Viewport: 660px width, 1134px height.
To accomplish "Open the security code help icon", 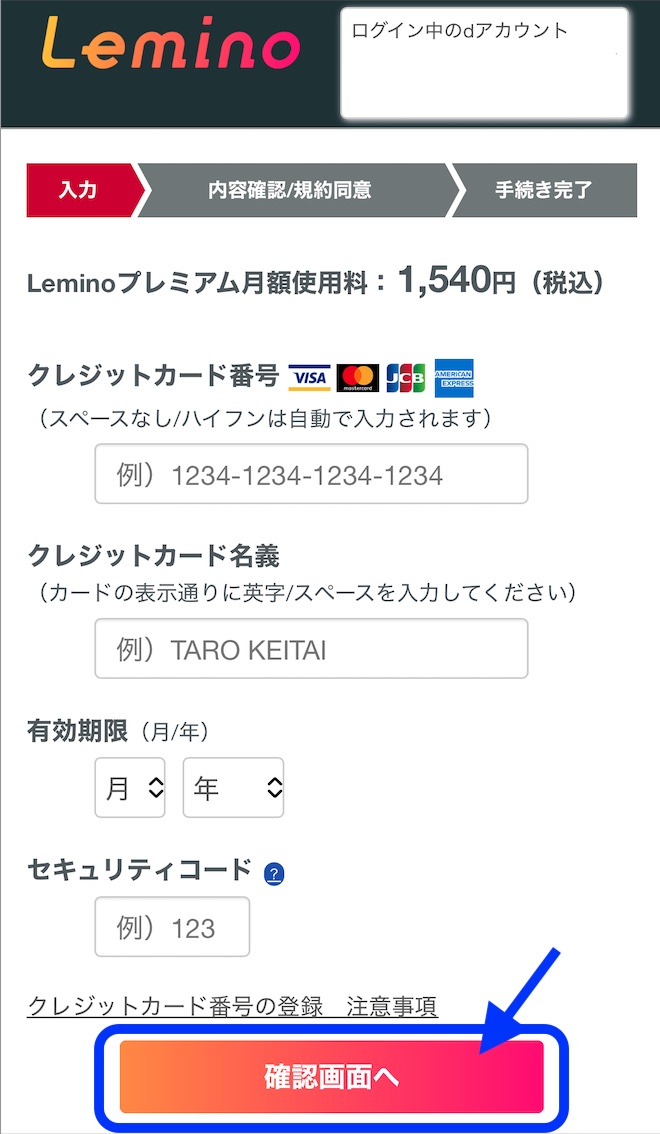I will pyautogui.click(x=276, y=872).
